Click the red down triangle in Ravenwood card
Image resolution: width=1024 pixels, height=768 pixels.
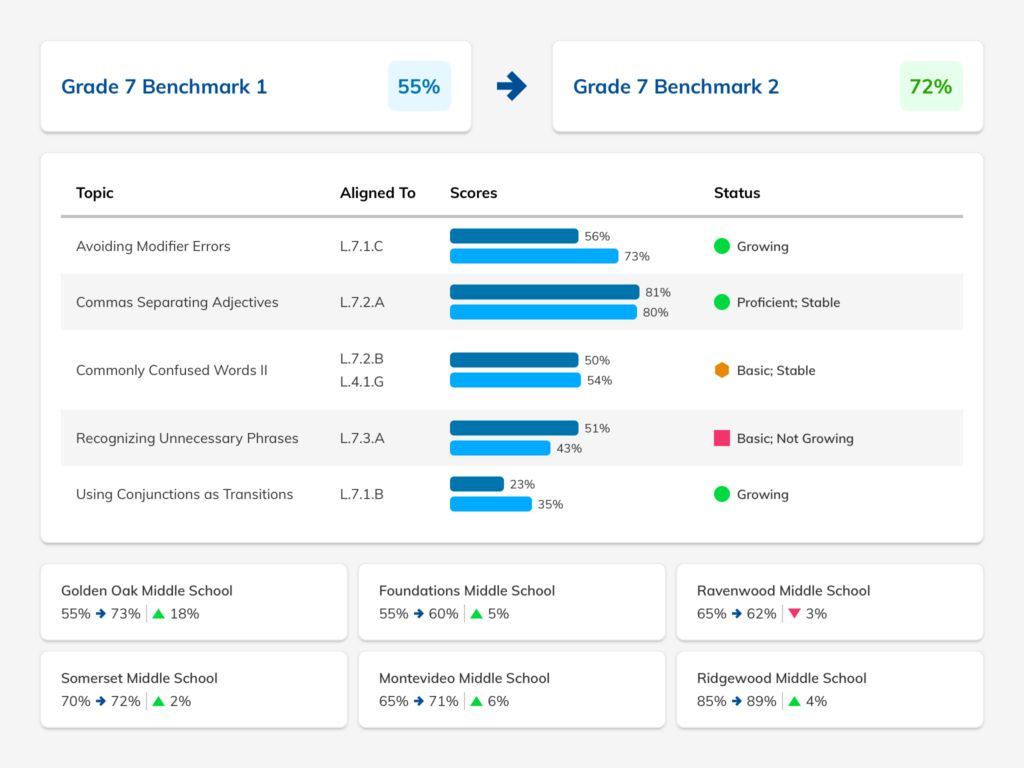pos(794,614)
